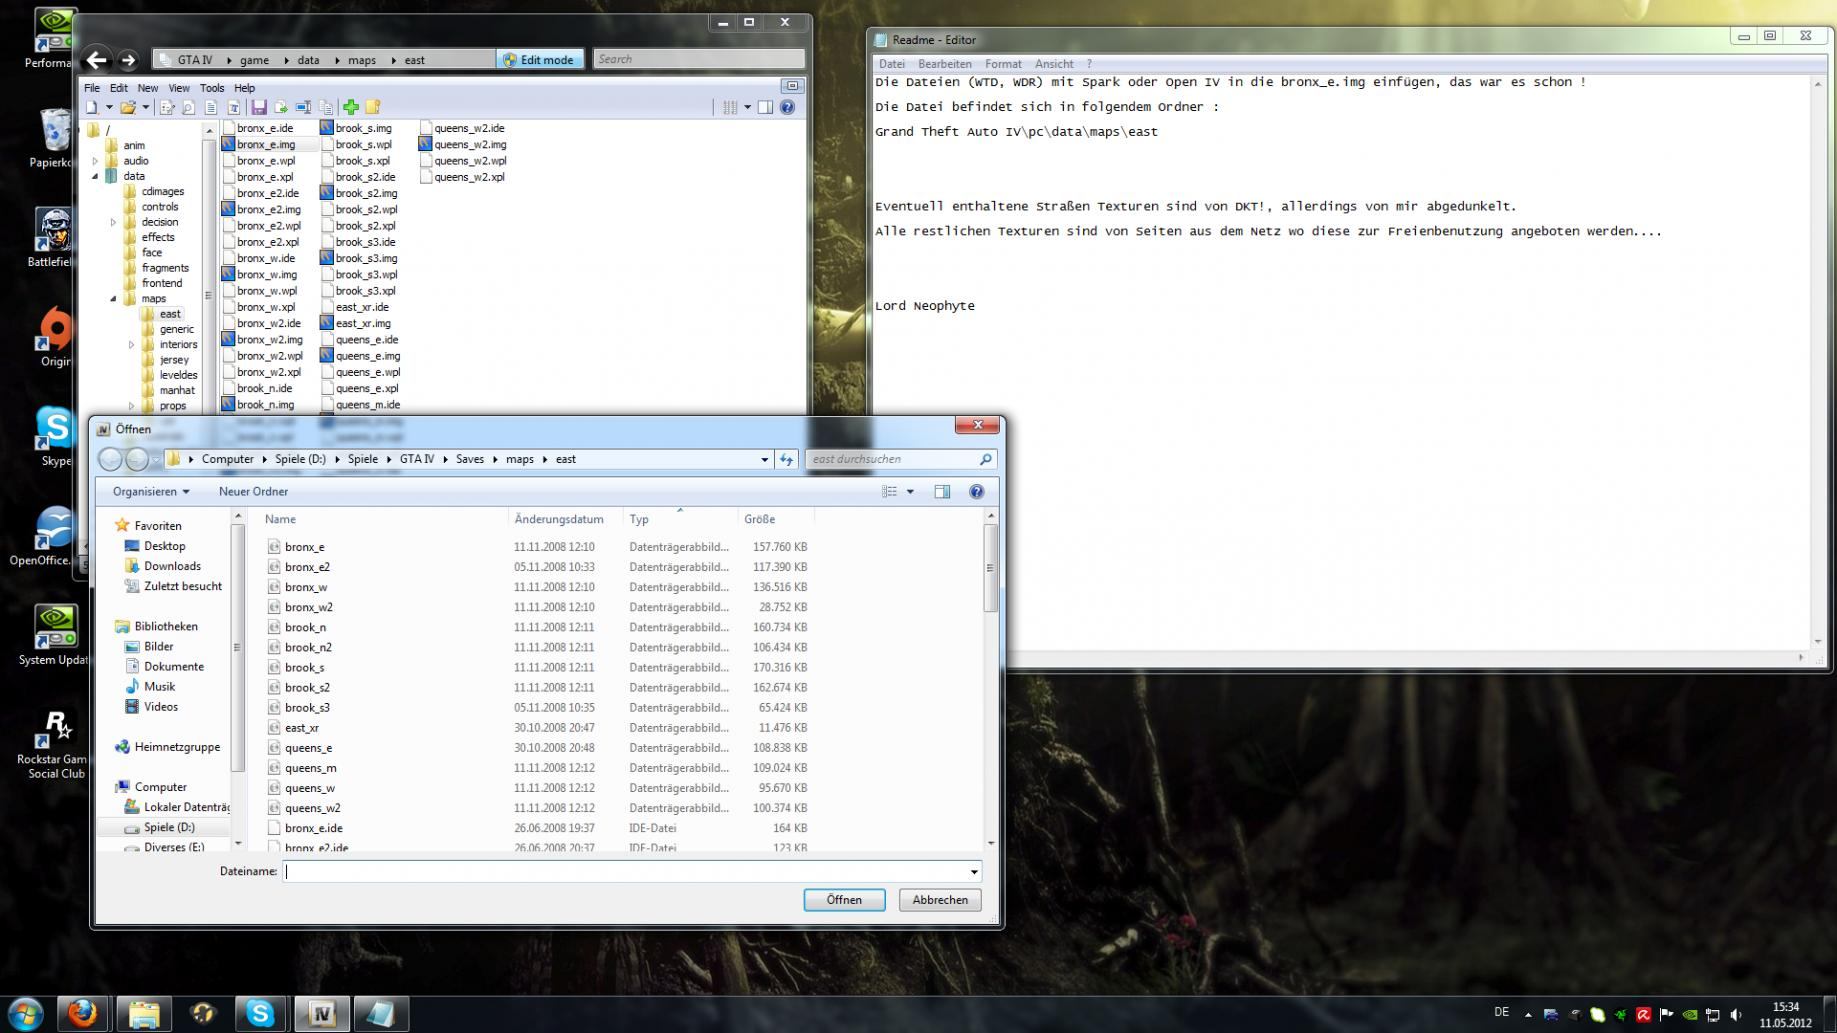Select the brook_s3 file in the dialog
This screenshot has width=1837, height=1033.
[x=307, y=708]
